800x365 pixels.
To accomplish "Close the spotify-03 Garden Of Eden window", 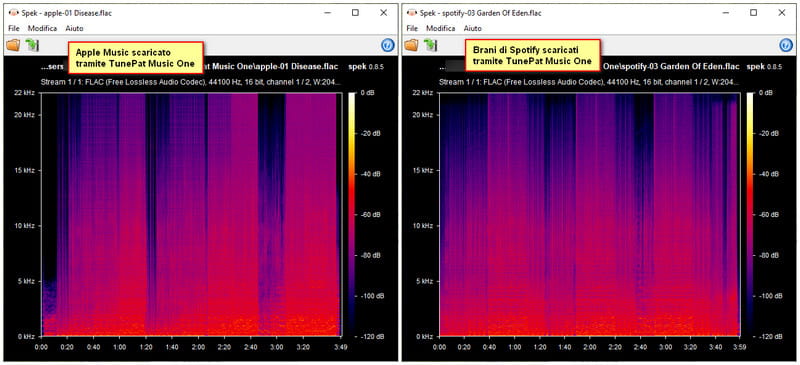I will tap(782, 13).
